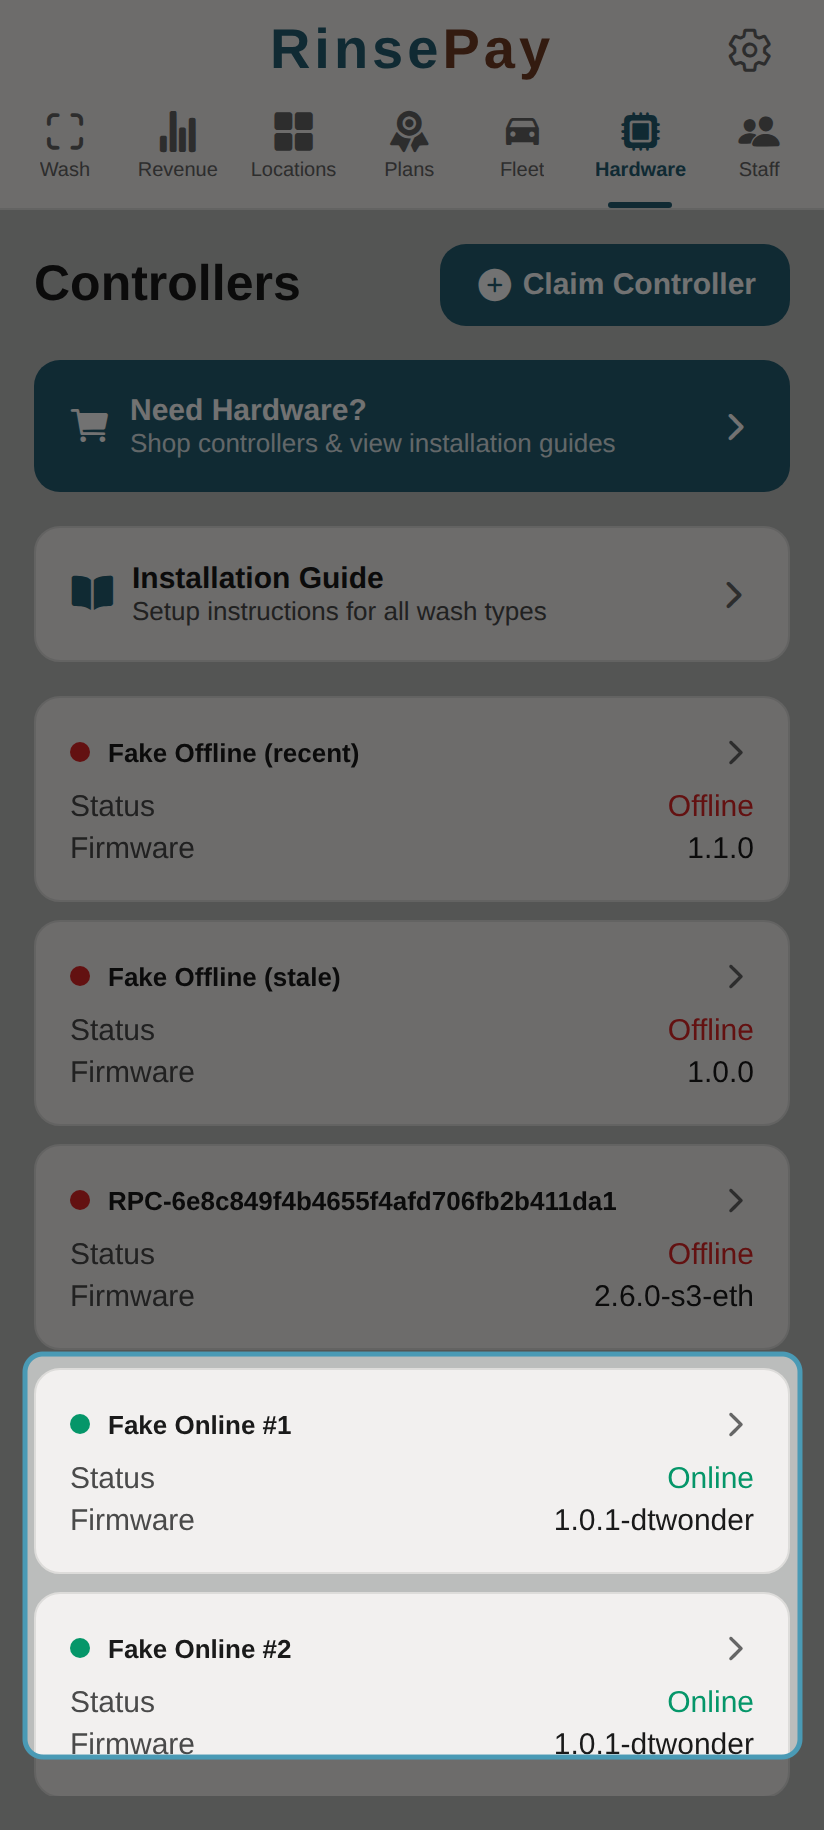
Task: Click the Fake Online #1 green status dot
Action: click(80, 1424)
